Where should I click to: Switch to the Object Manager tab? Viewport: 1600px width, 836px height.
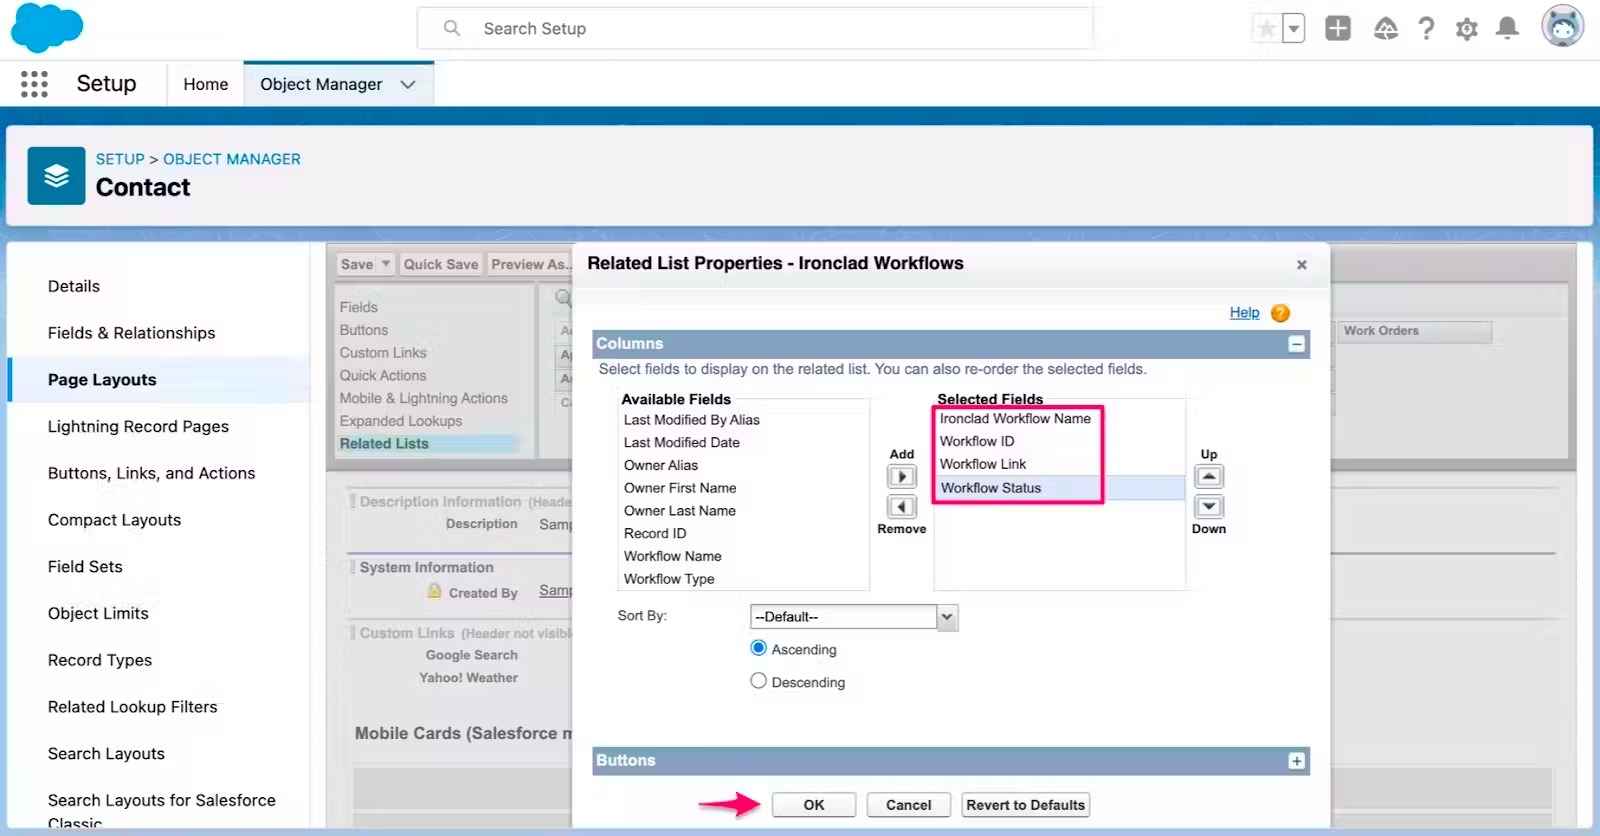[x=321, y=85]
